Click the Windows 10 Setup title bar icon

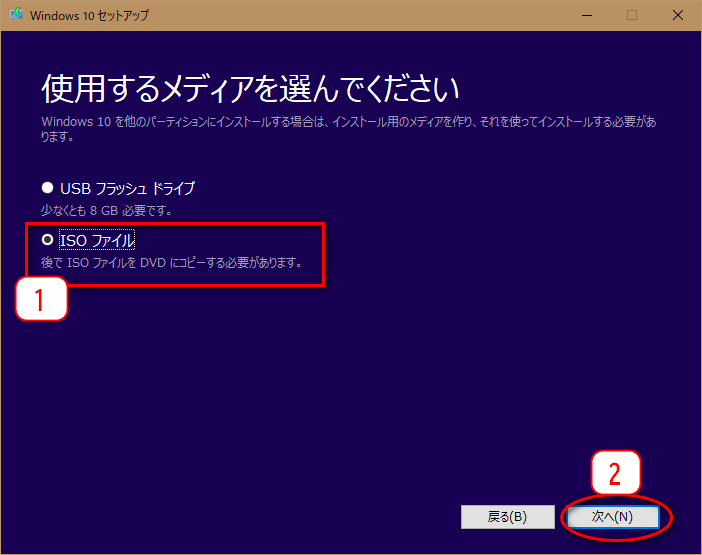coord(16,15)
